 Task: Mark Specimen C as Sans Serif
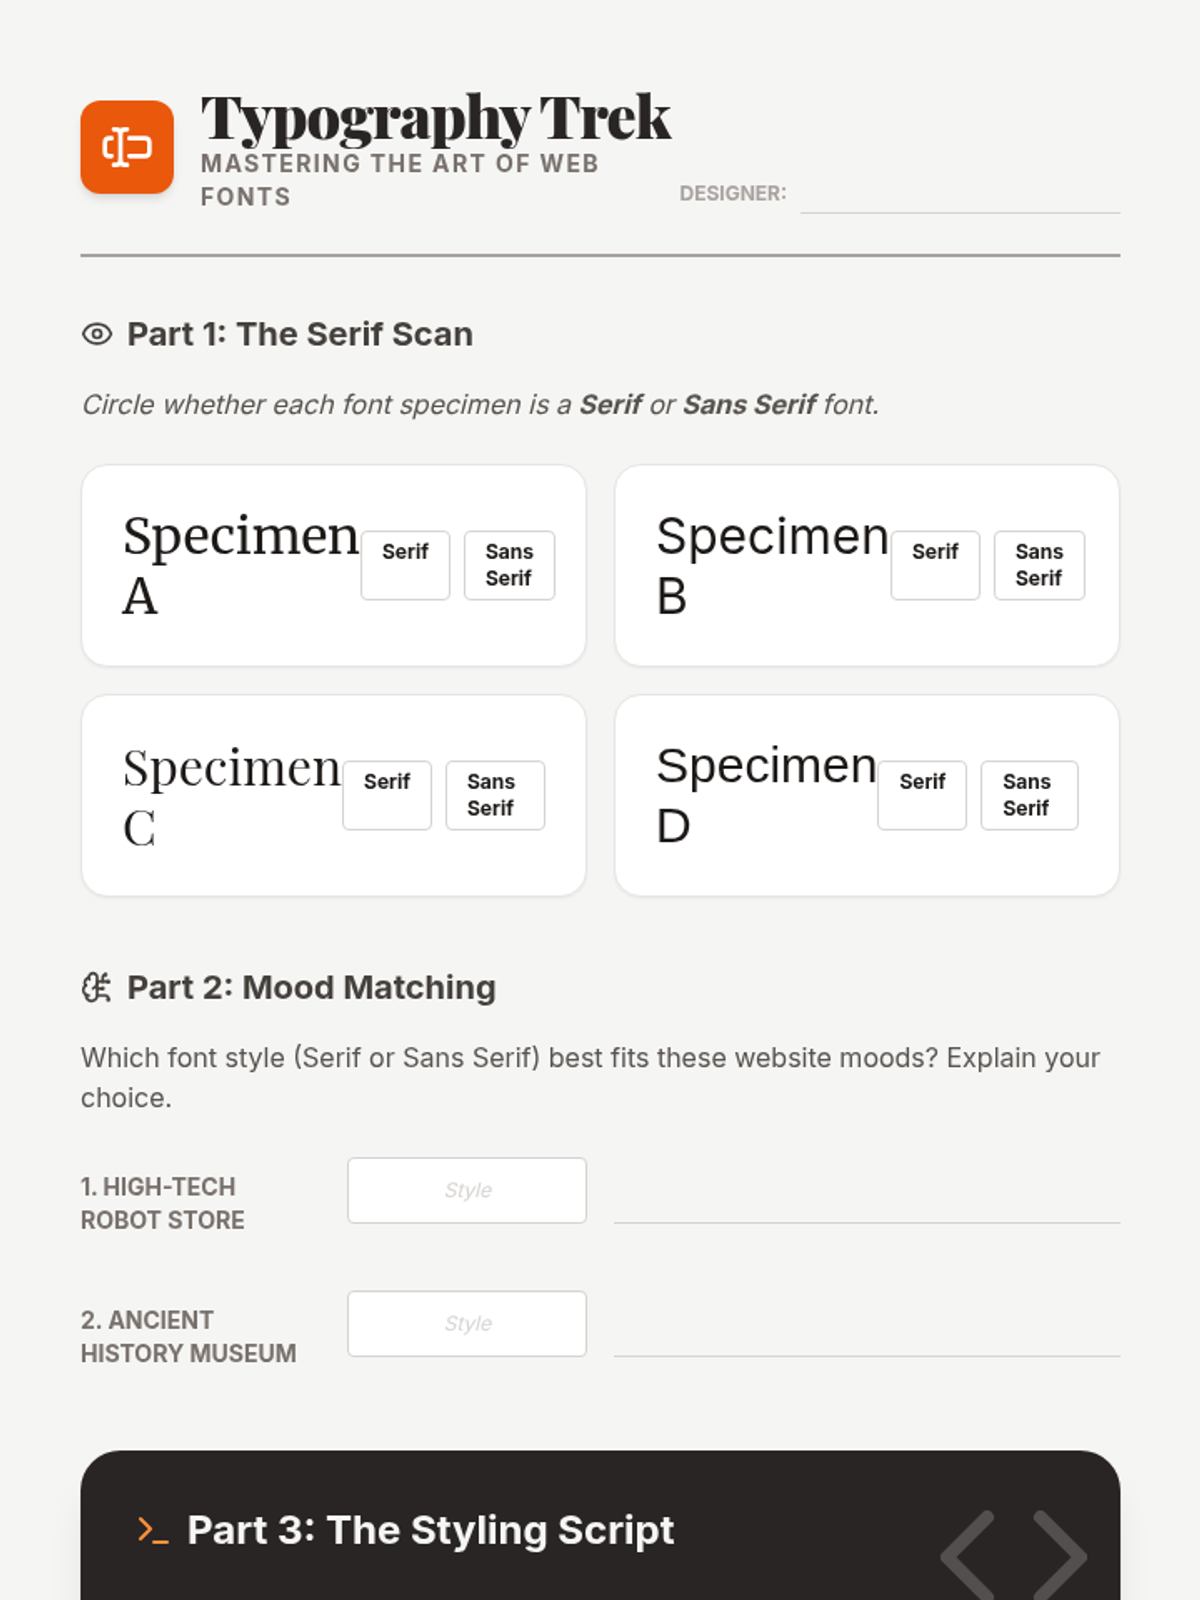(x=491, y=795)
